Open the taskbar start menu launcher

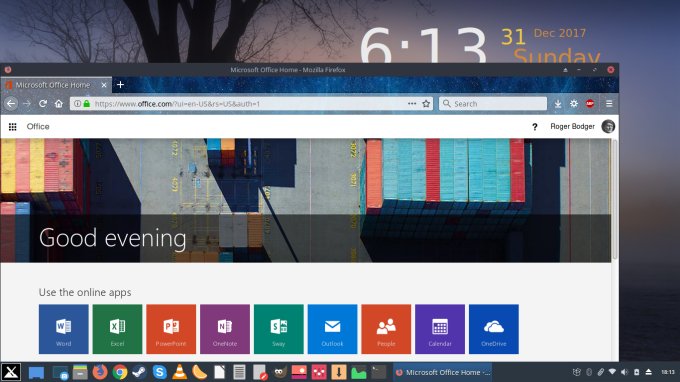click(x=10, y=372)
